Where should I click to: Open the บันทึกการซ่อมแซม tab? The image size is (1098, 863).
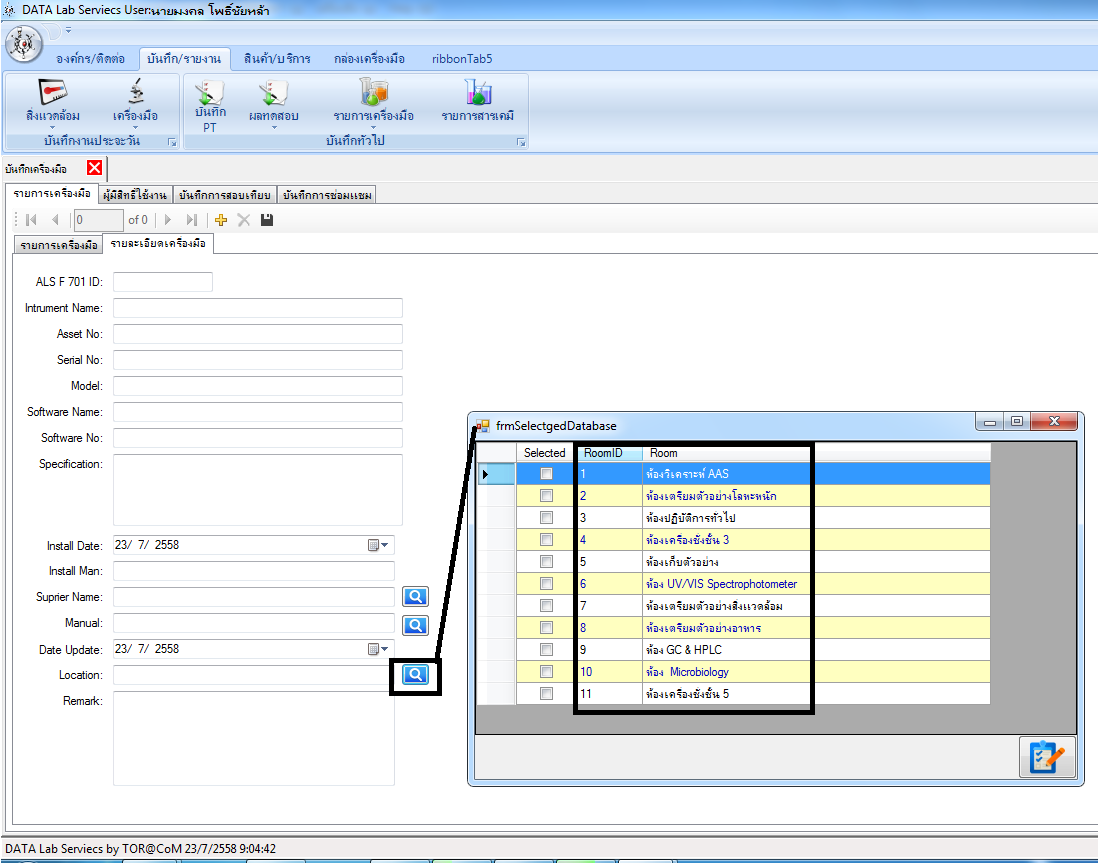(326, 195)
